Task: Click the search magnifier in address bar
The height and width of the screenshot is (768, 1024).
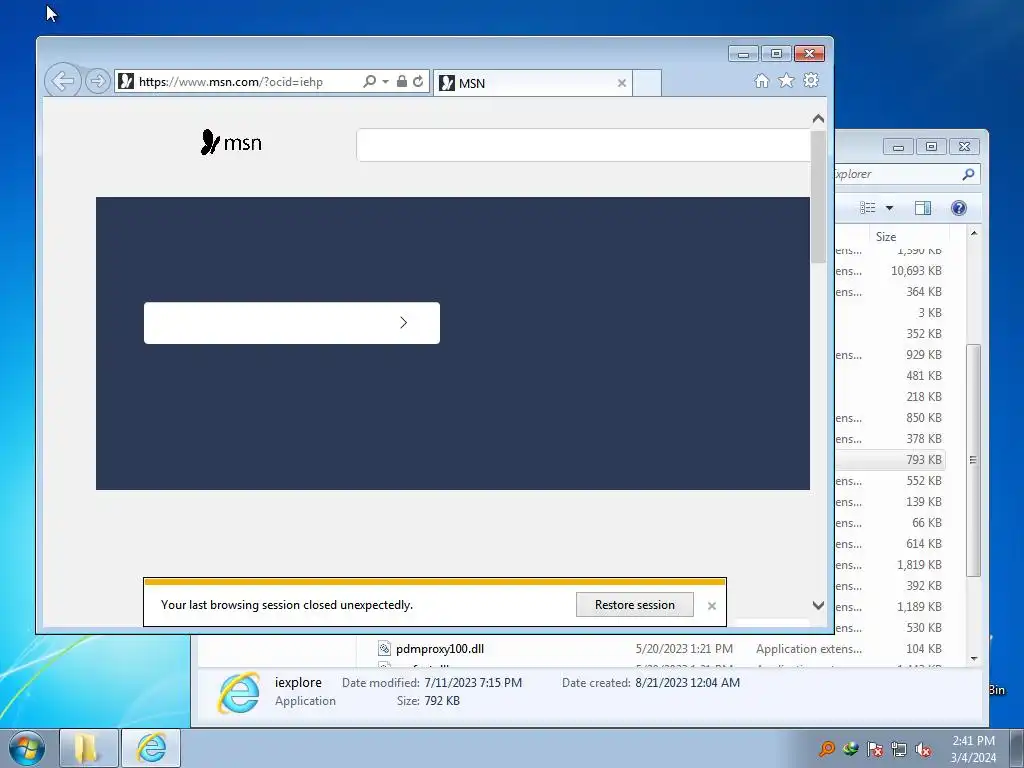Action: click(370, 82)
